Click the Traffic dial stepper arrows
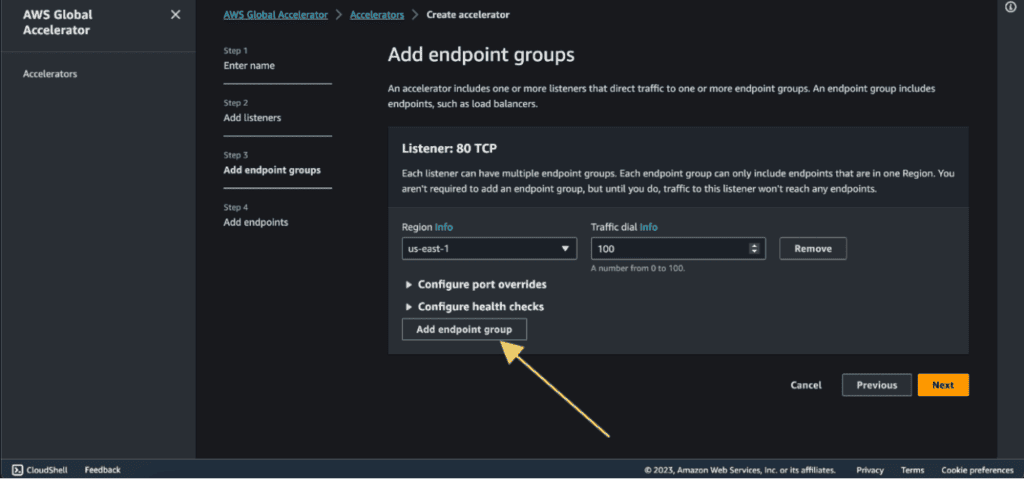The width and height of the screenshot is (1024, 479). pyautogui.click(x=754, y=248)
